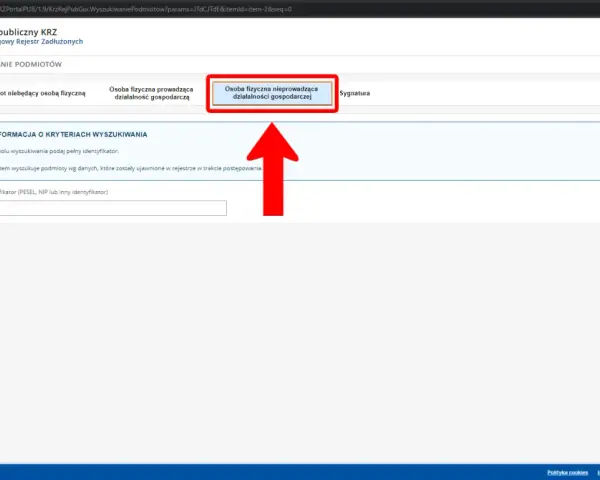Open tab Osoba fizyczna prowadząca działalność gospodarczą
600x480 pixels.
coord(151,93)
